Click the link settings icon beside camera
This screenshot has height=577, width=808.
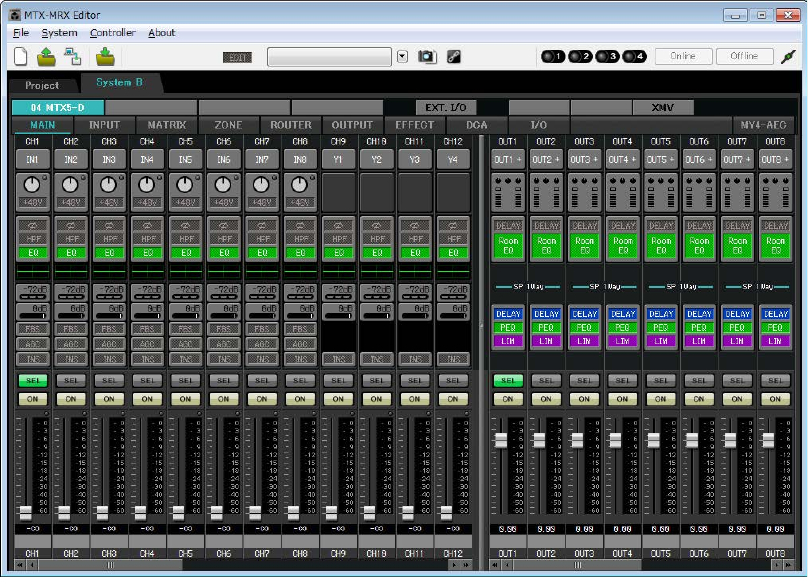click(x=453, y=57)
